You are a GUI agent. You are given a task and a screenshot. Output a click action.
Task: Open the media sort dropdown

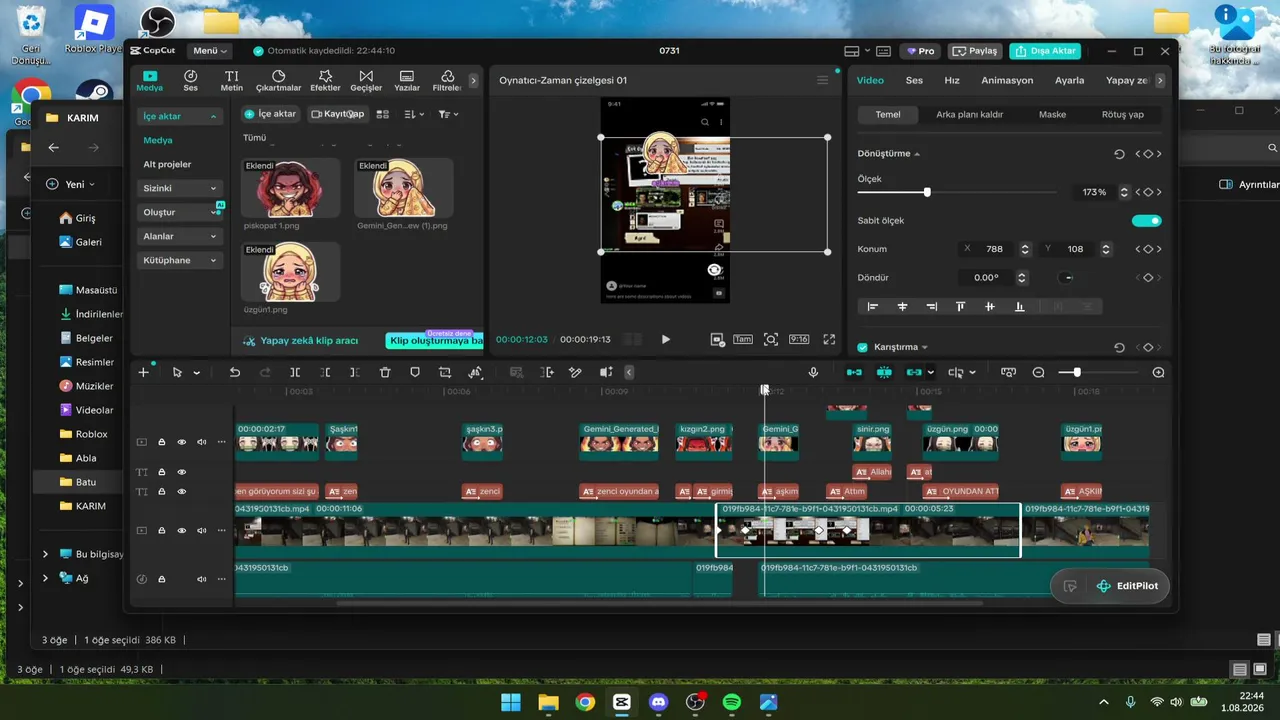click(414, 114)
